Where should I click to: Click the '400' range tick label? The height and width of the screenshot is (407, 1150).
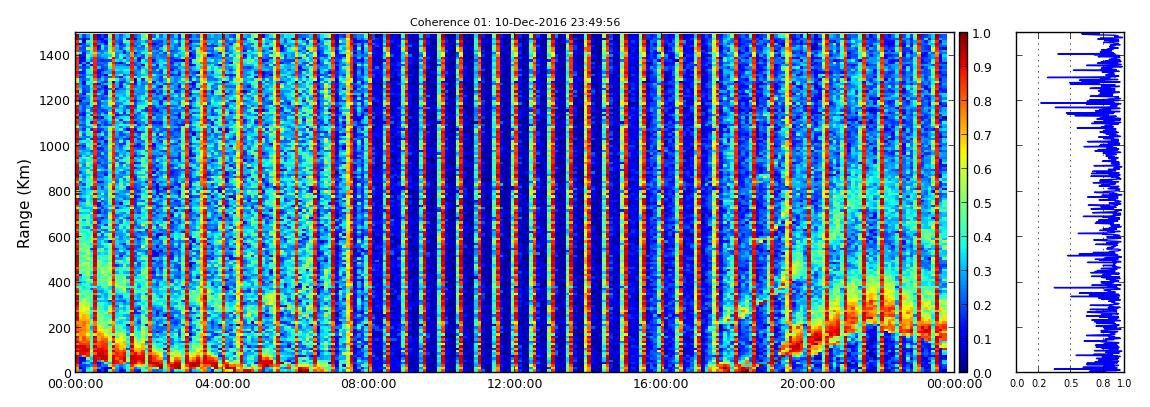(59, 282)
